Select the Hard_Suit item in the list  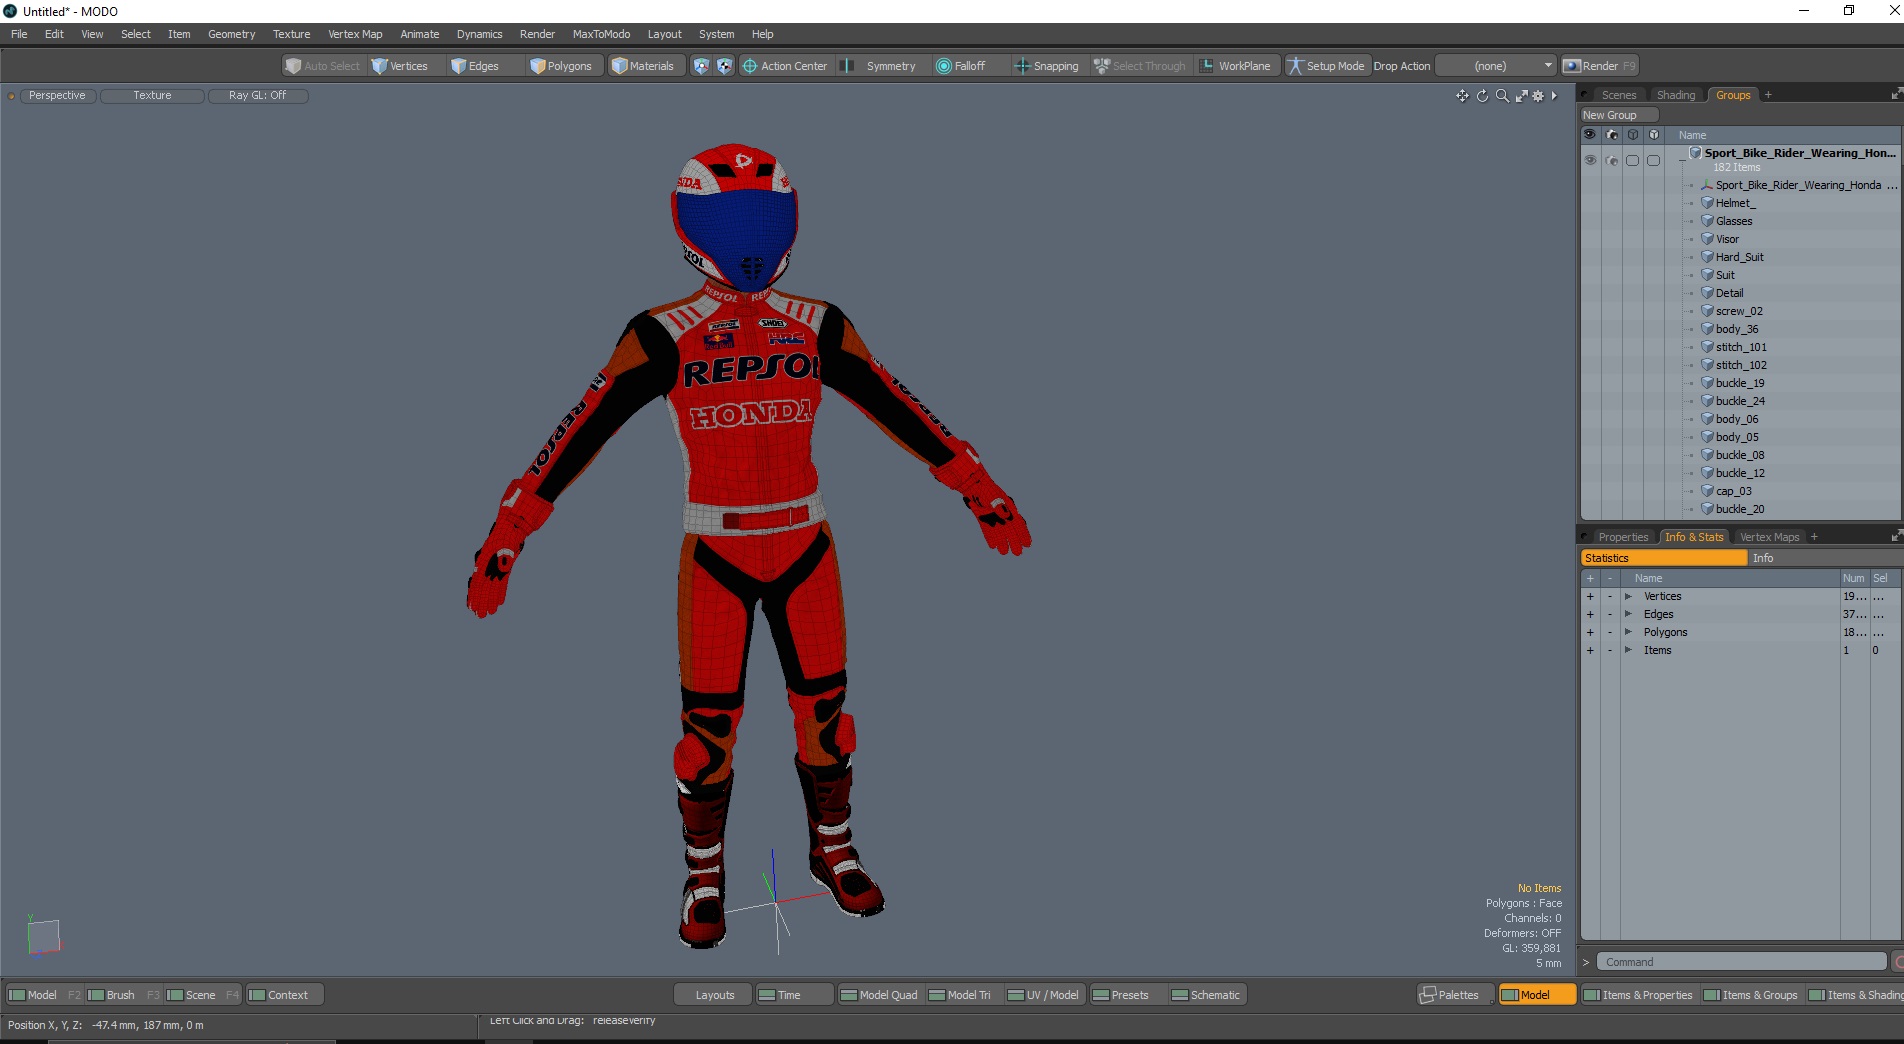point(1739,257)
